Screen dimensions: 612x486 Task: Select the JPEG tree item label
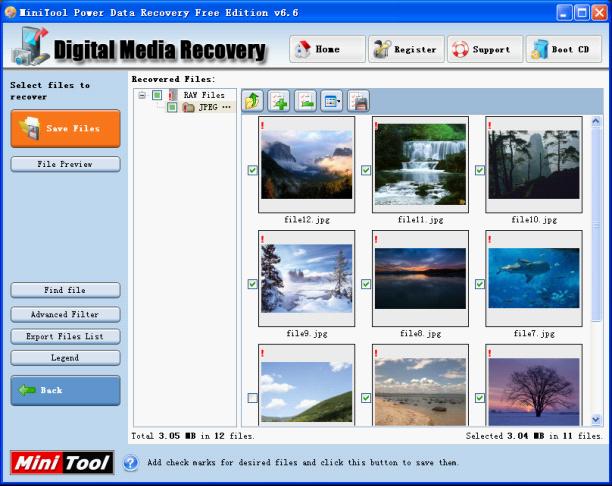(215, 107)
